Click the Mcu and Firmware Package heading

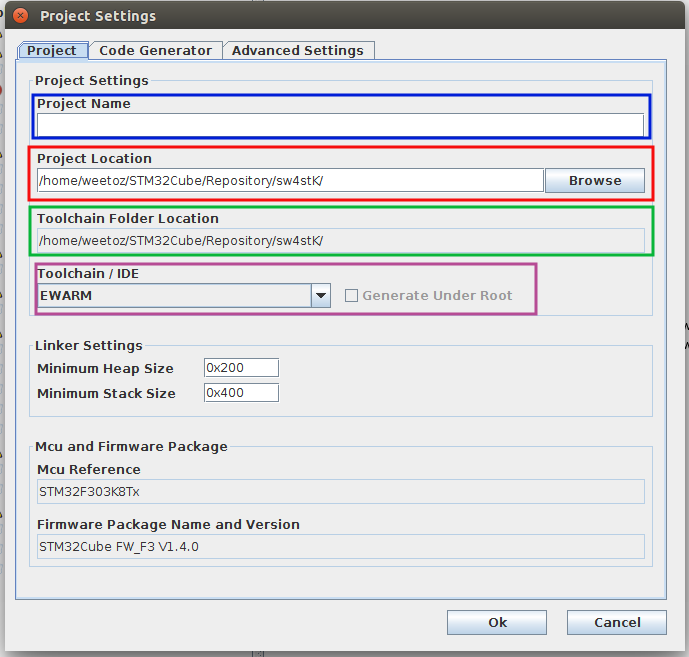132,446
